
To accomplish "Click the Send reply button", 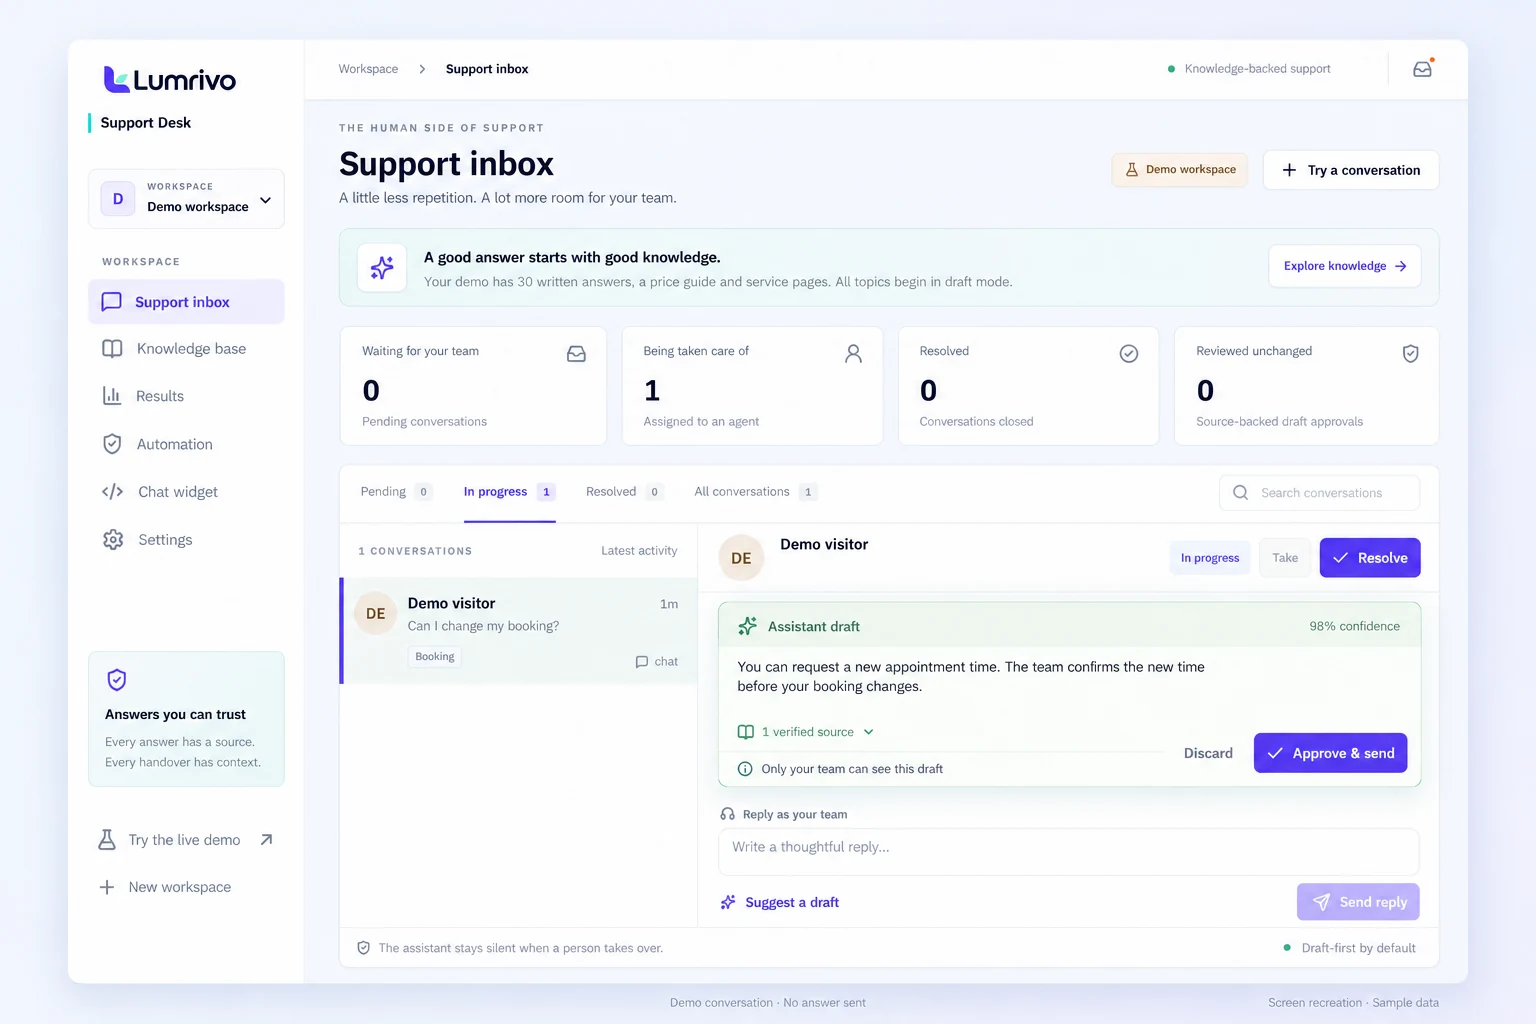I will (1358, 902).
